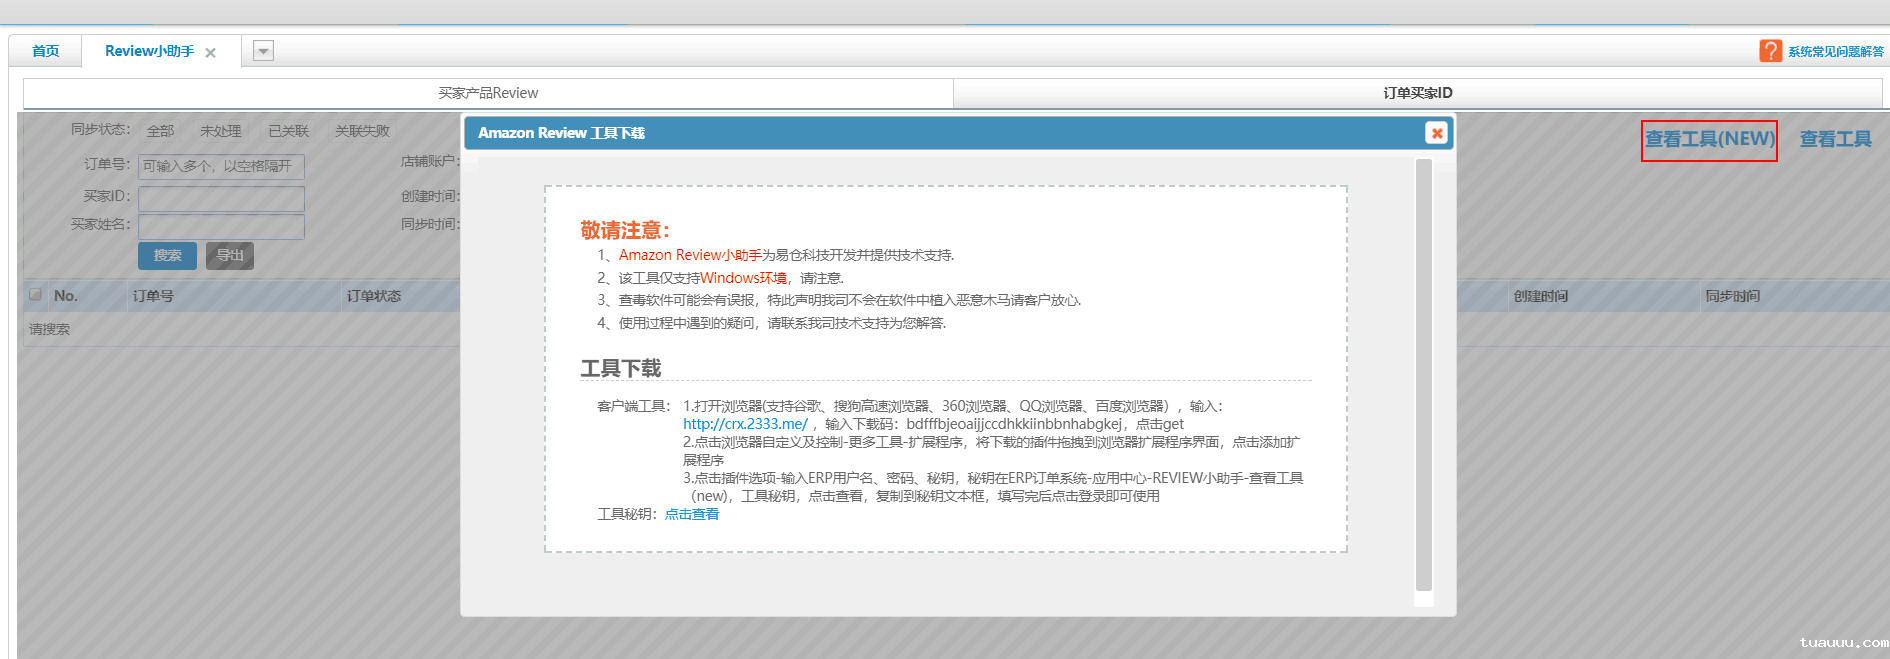Click the 导出 export button
The height and width of the screenshot is (659, 1890).
pos(230,256)
